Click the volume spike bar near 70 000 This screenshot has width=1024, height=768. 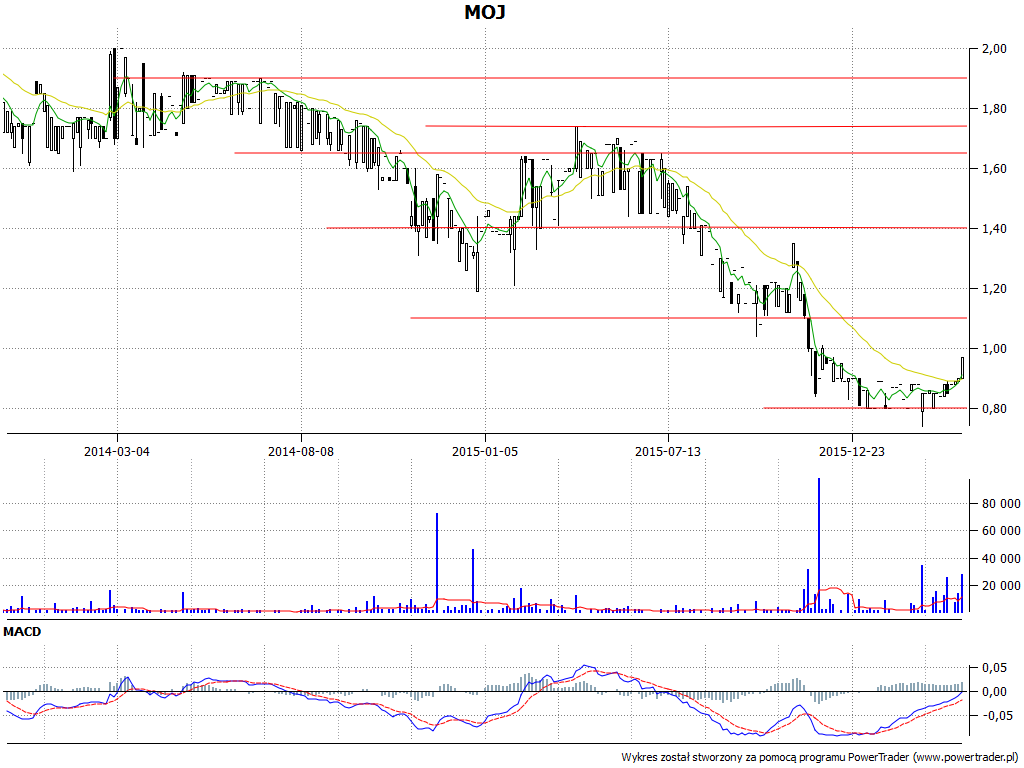[437, 563]
